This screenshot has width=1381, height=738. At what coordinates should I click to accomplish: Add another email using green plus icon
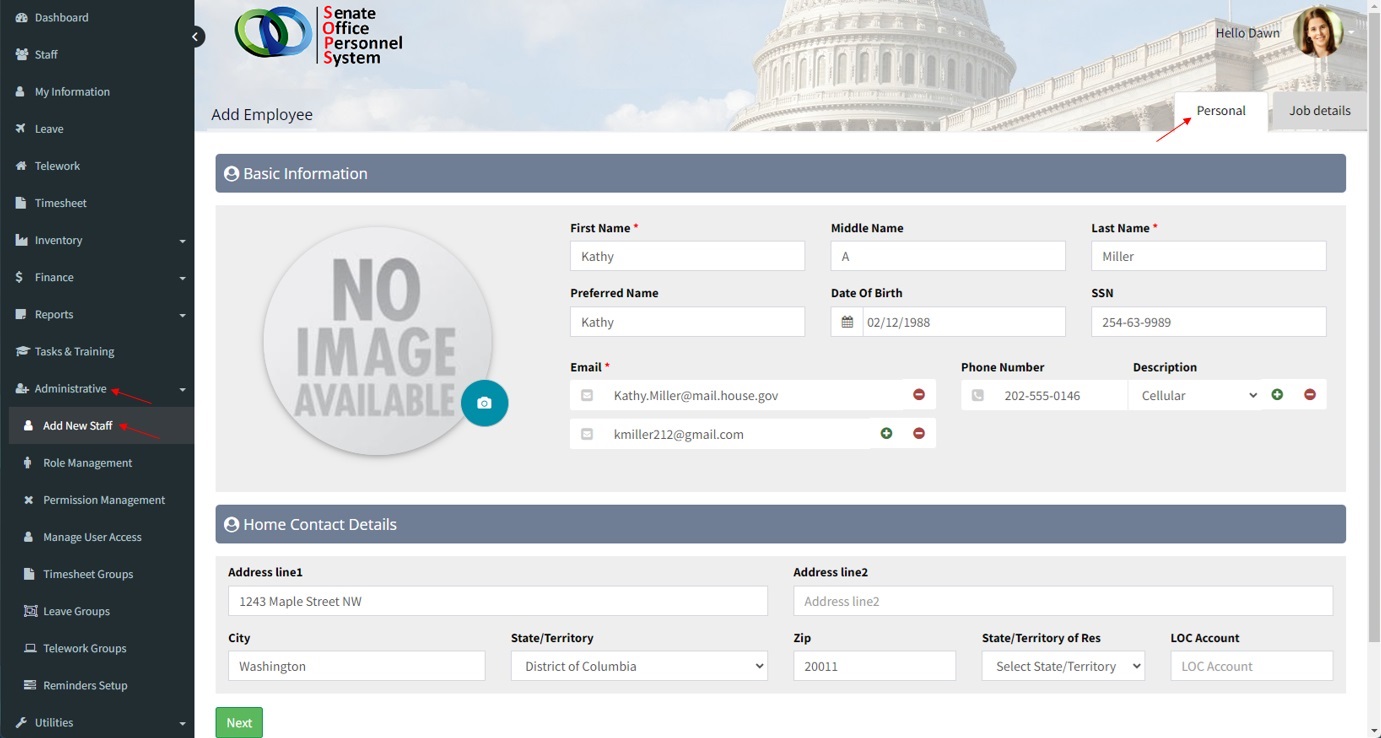(886, 434)
